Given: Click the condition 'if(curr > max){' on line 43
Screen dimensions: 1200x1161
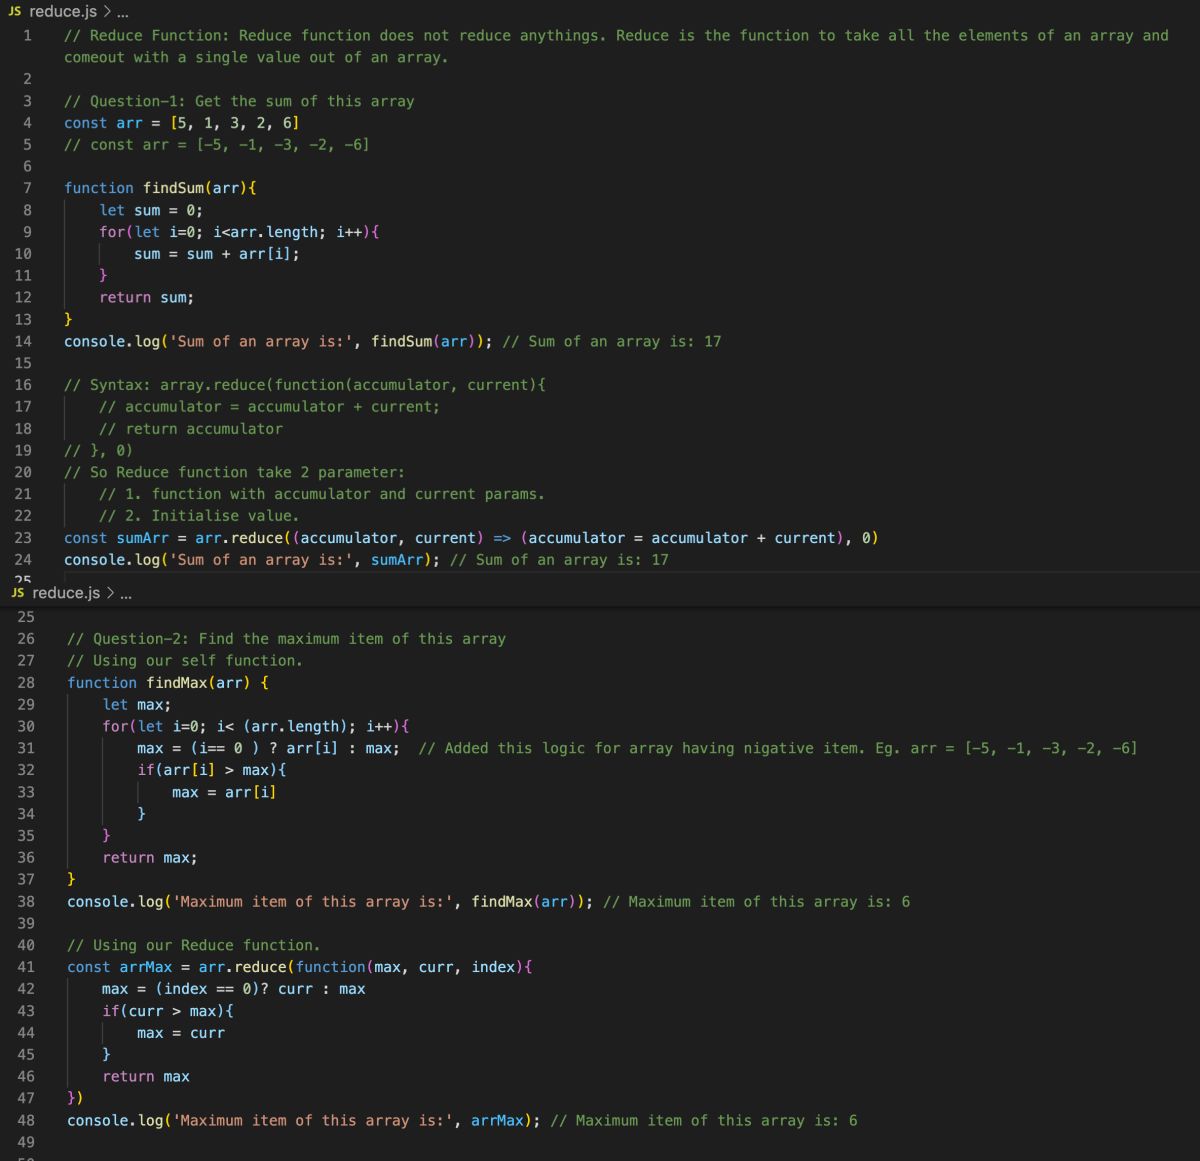Looking at the screenshot, I should tap(168, 1011).
